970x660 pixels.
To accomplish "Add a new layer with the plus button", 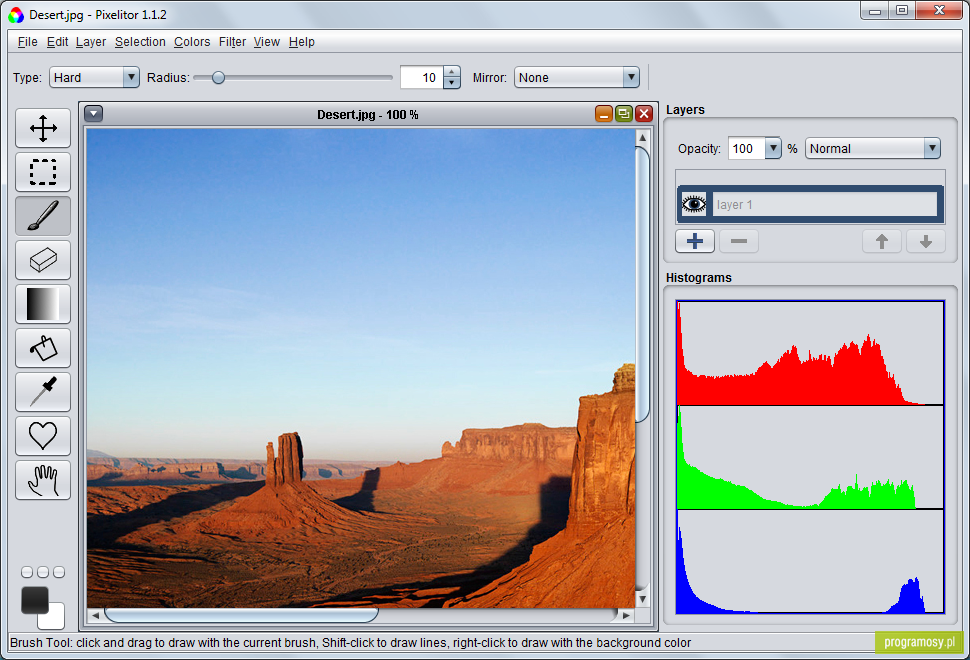I will coord(695,241).
